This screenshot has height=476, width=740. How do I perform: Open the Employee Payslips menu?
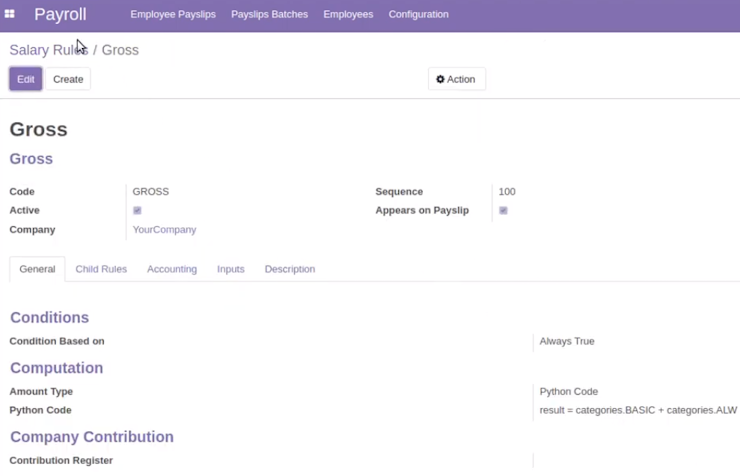point(173,14)
